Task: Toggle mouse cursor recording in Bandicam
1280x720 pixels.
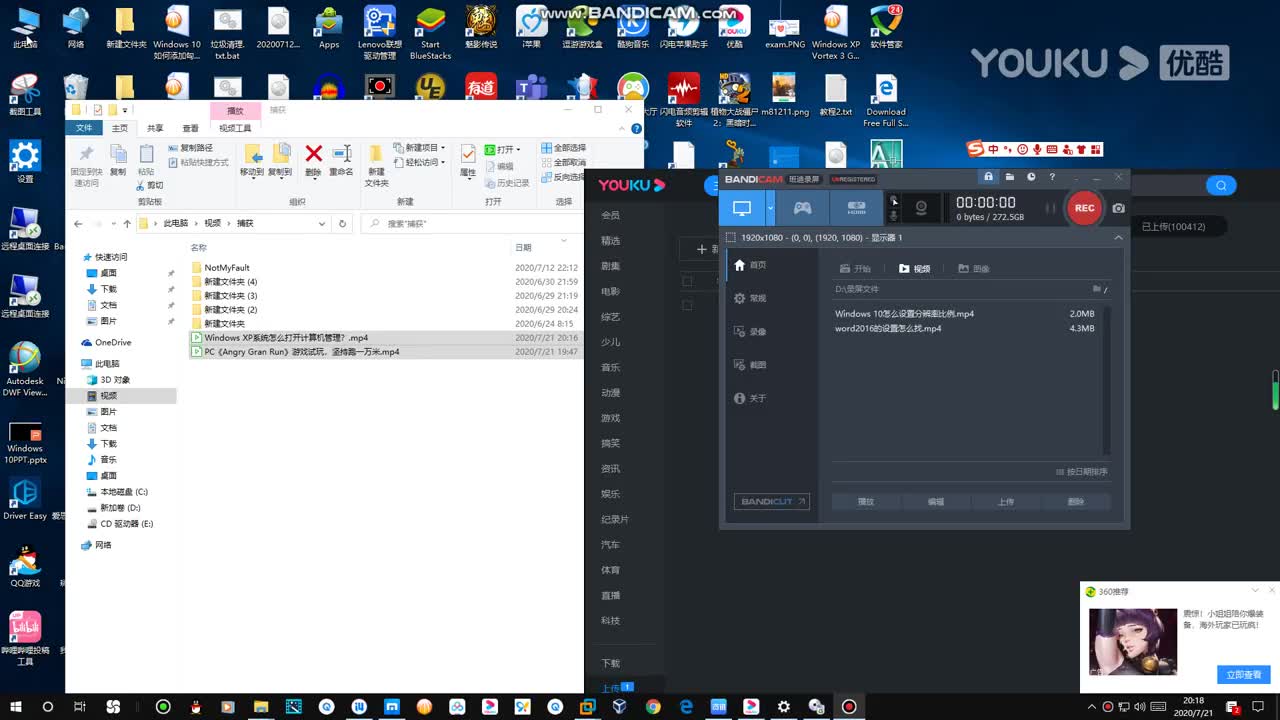Action: point(894,200)
